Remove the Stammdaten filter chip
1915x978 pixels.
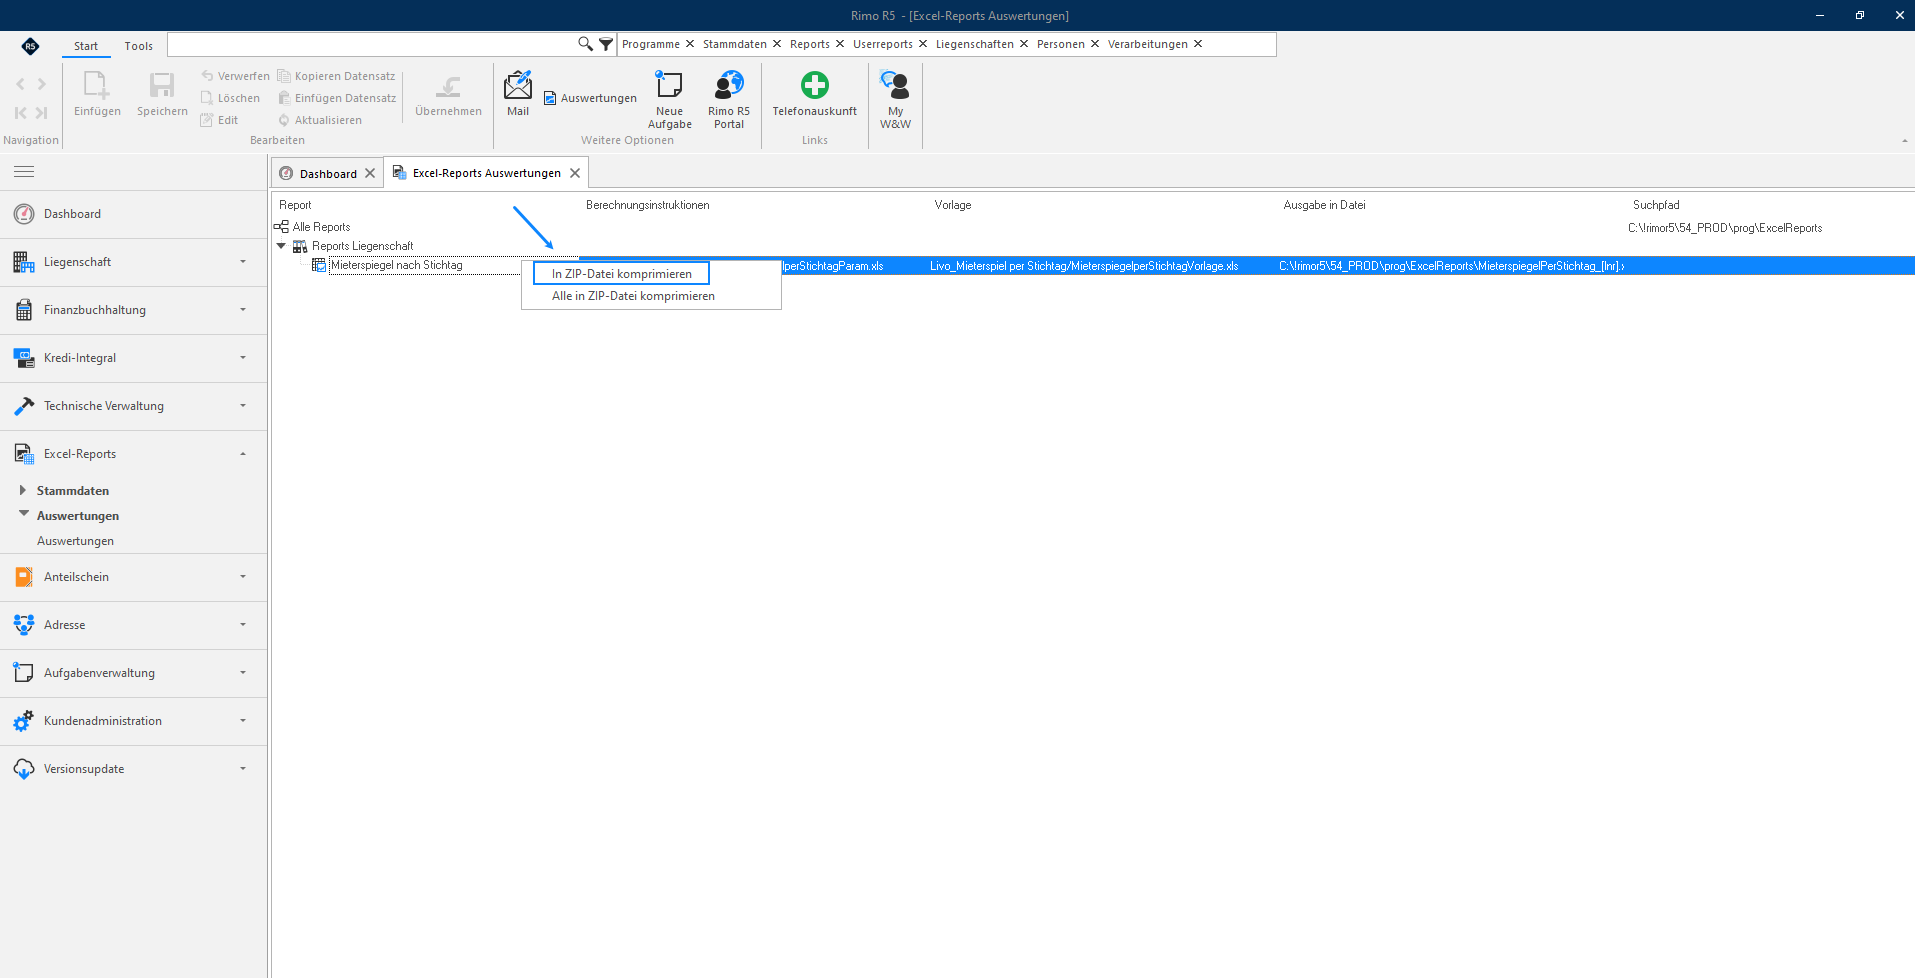point(777,44)
